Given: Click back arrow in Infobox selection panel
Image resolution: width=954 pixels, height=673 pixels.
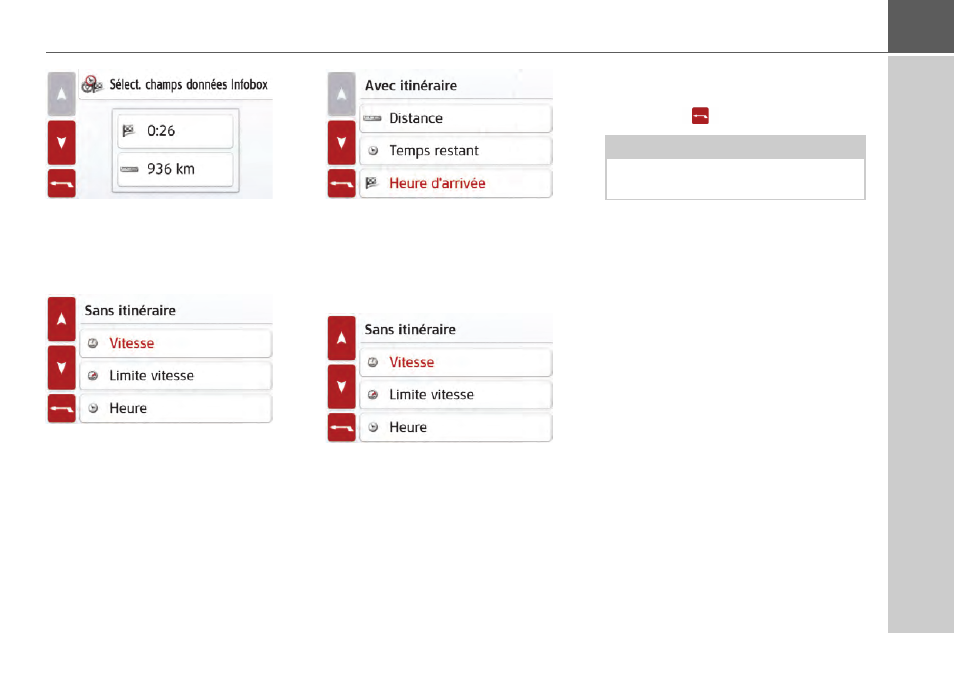Looking at the screenshot, I should [61, 184].
